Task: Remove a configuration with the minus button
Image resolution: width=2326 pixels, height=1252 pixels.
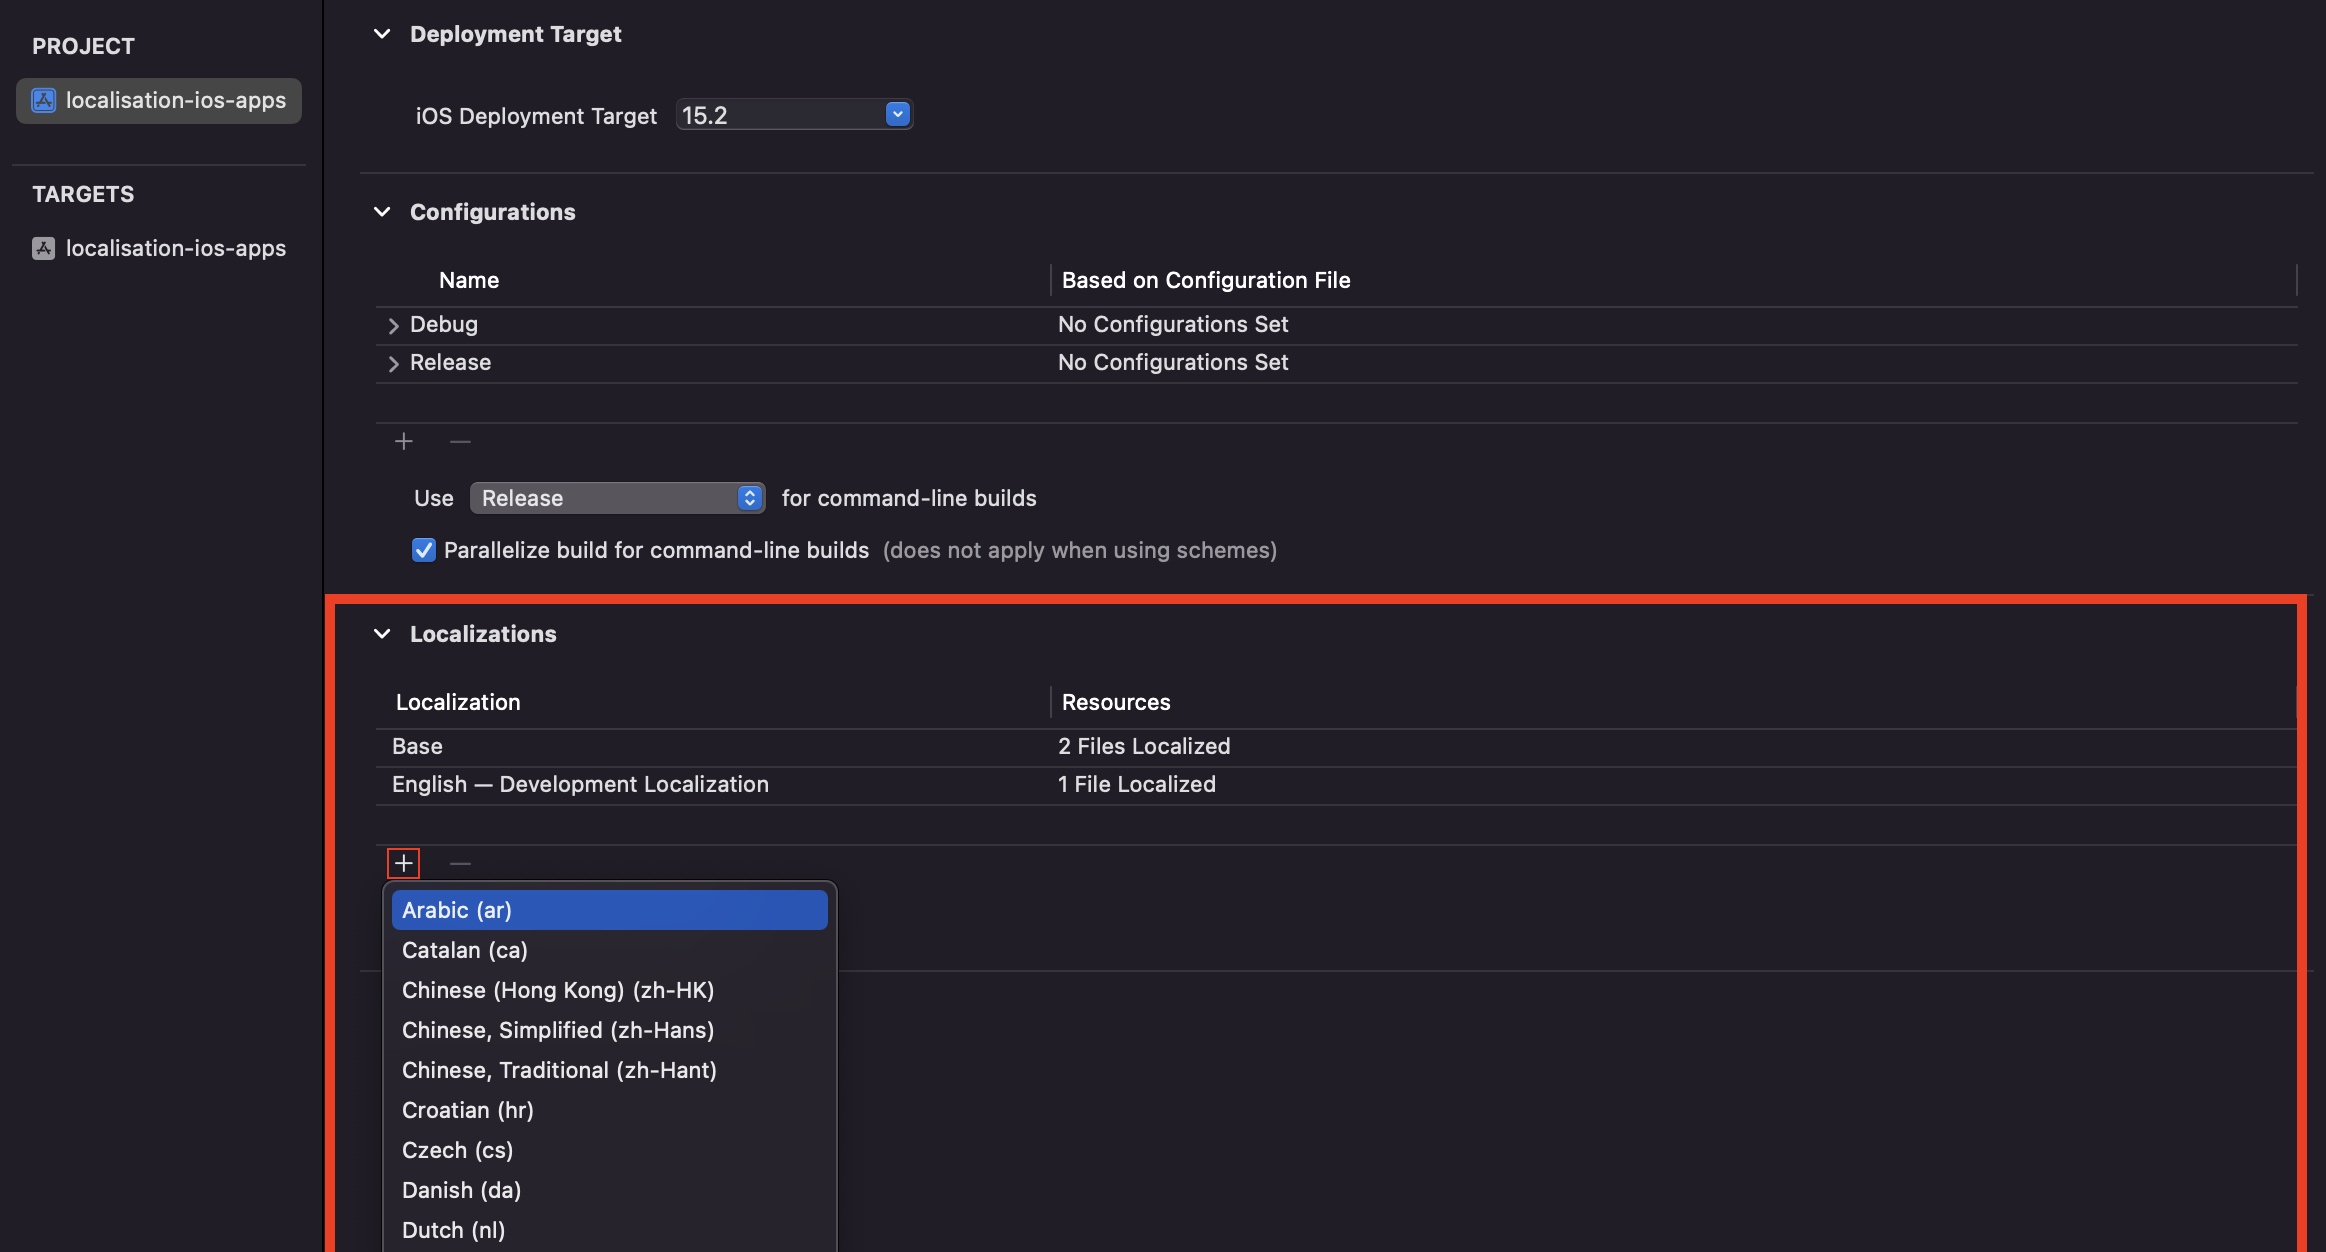Action: (460, 441)
